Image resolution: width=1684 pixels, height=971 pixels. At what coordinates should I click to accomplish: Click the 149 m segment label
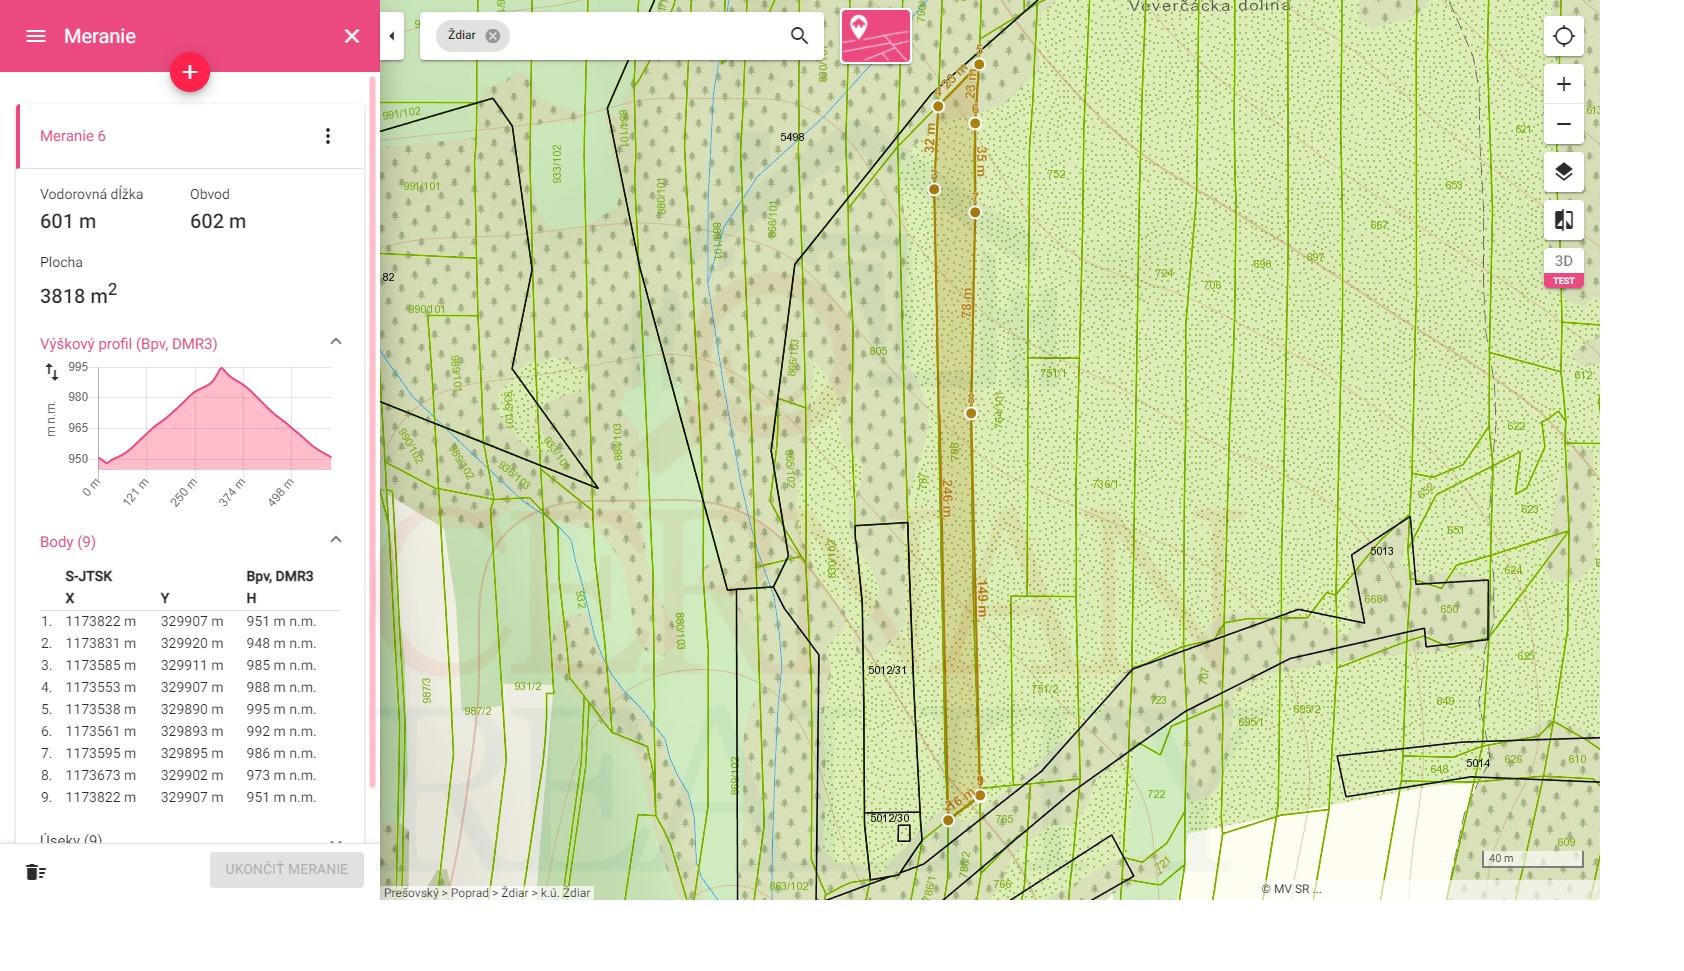[982, 597]
